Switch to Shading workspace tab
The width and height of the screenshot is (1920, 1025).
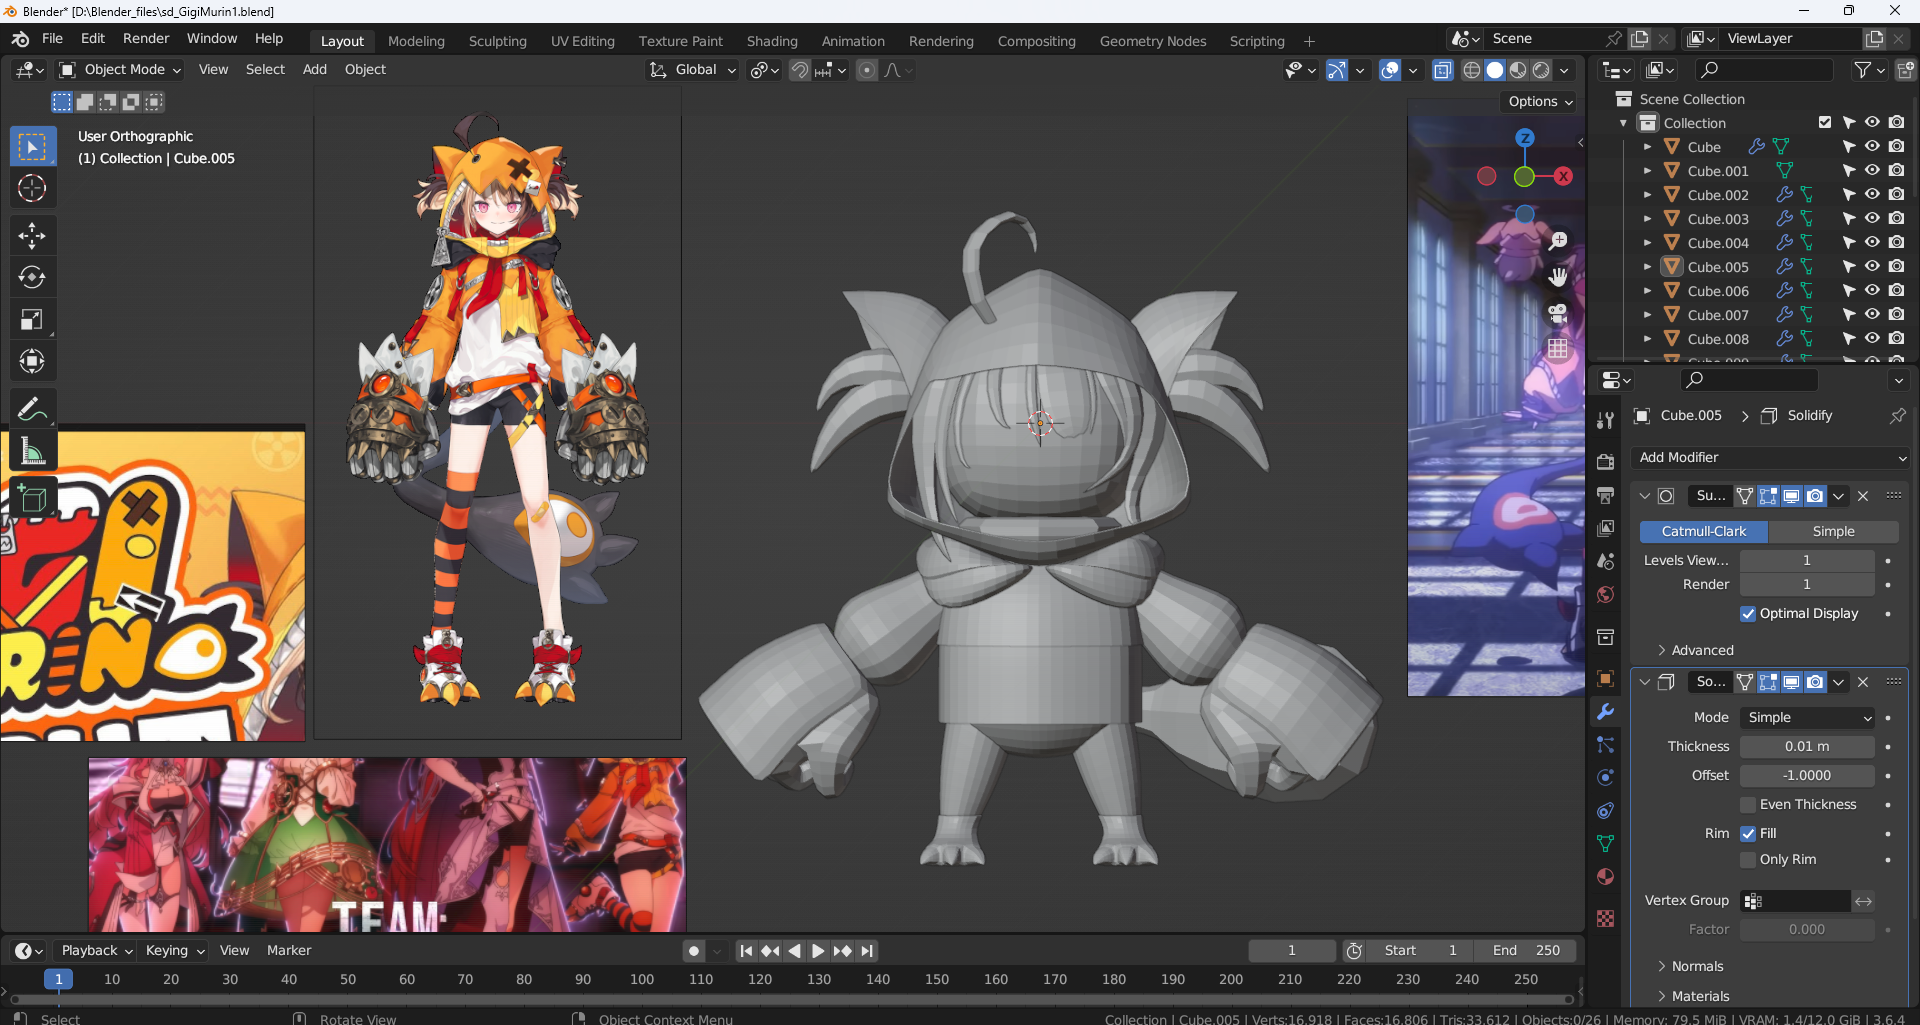[772, 42]
